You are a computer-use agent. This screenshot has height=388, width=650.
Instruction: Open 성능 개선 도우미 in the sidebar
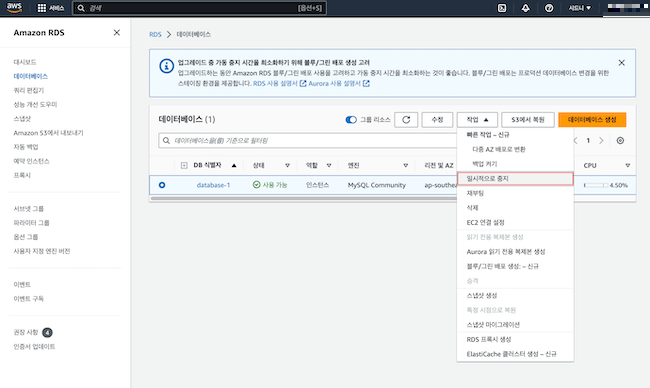(x=35, y=104)
